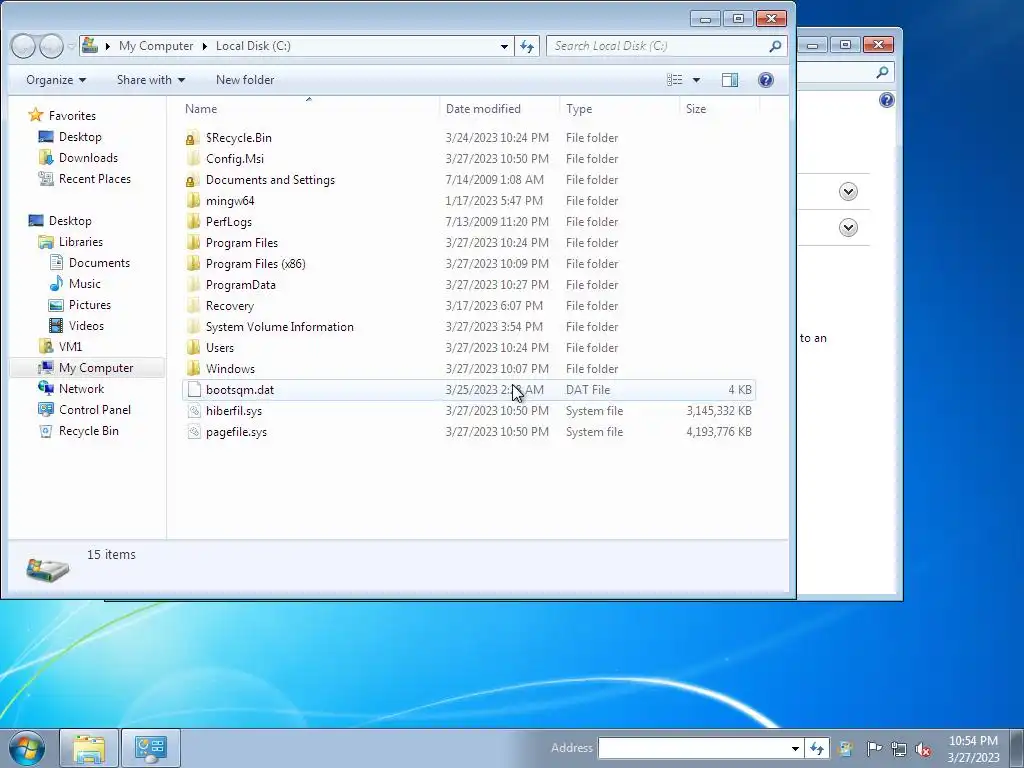Screen dimensions: 1024x768
Task: Click the Control Panel taskbar button
Action: click(150, 748)
